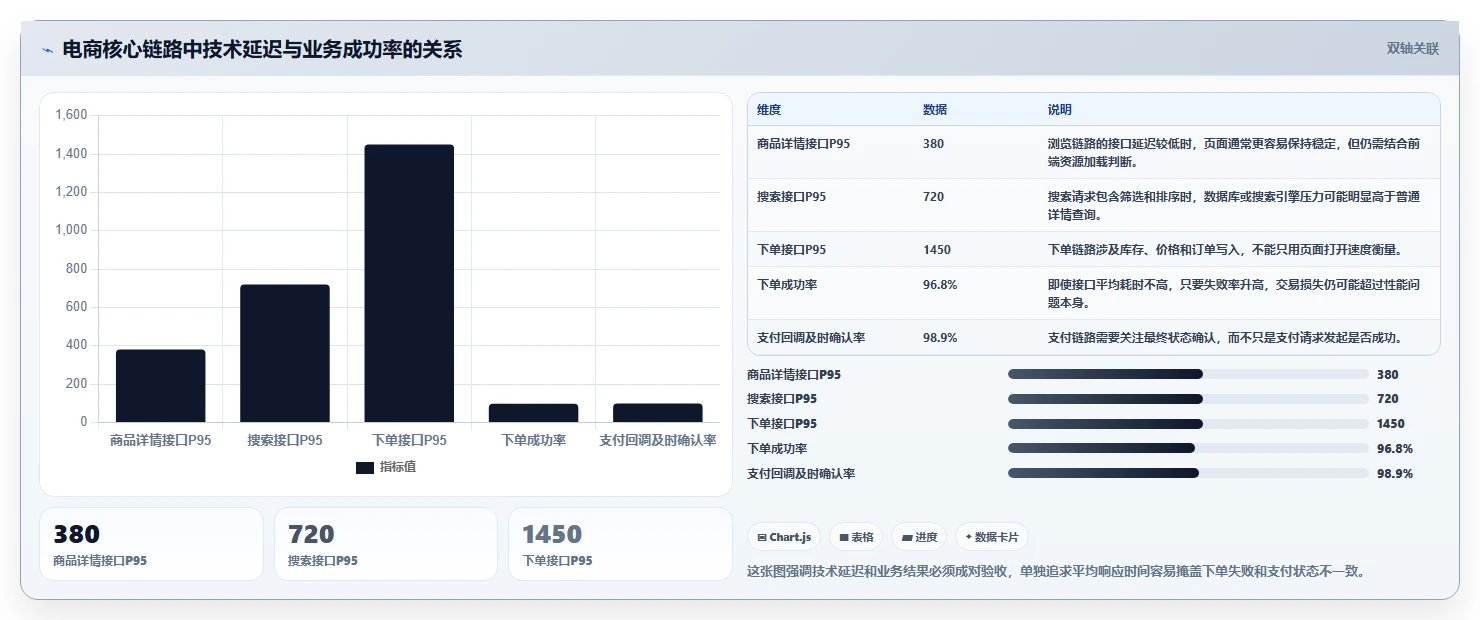Click the 维度 column header
This screenshot has height=620, width=1480.
coord(769,109)
